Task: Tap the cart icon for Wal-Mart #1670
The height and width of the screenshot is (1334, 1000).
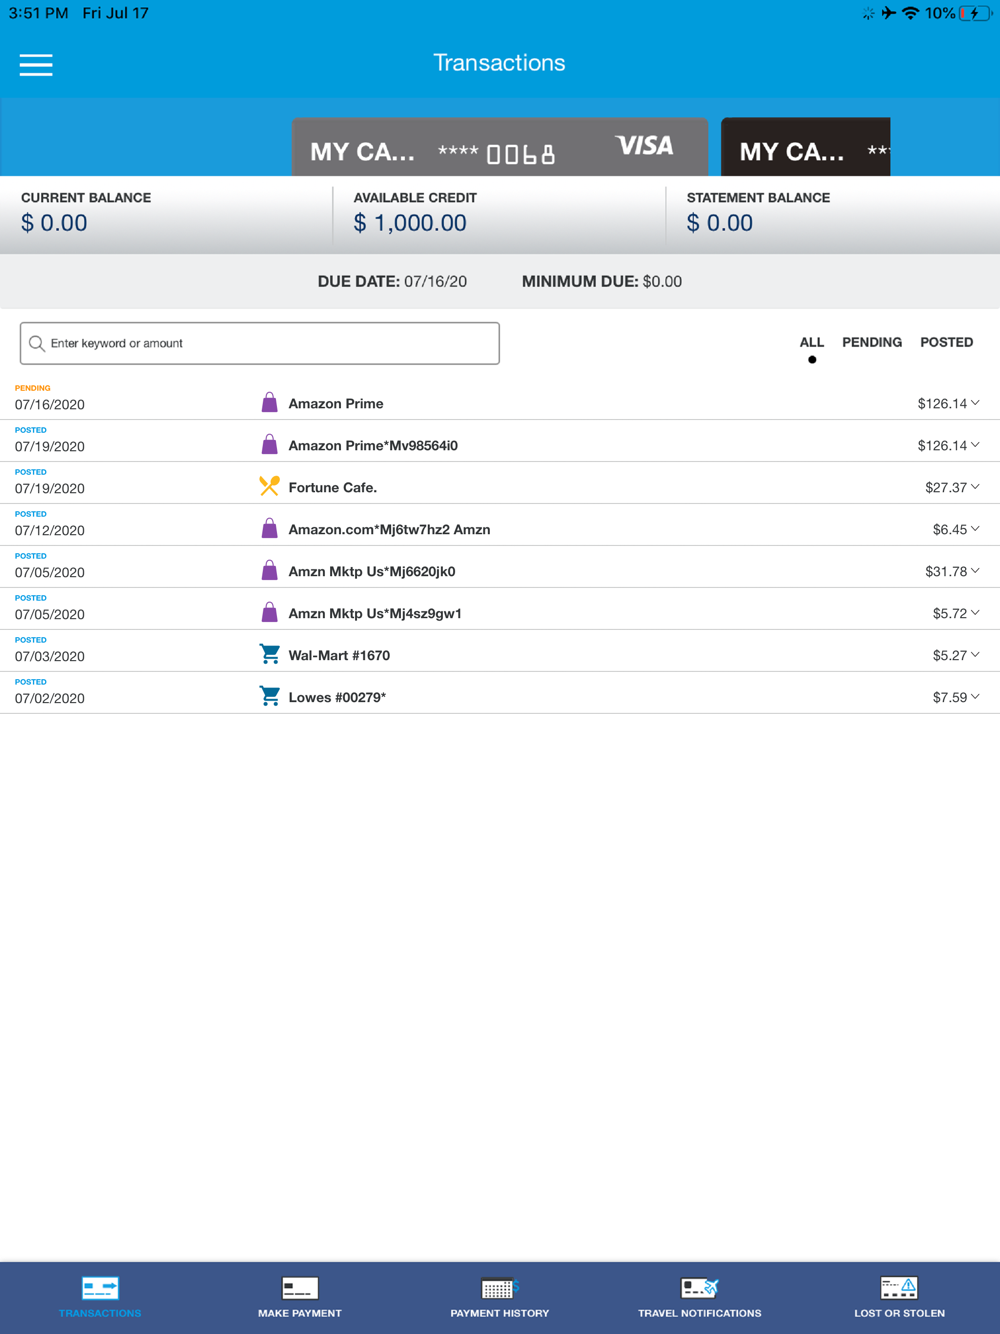Action: click(x=269, y=655)
